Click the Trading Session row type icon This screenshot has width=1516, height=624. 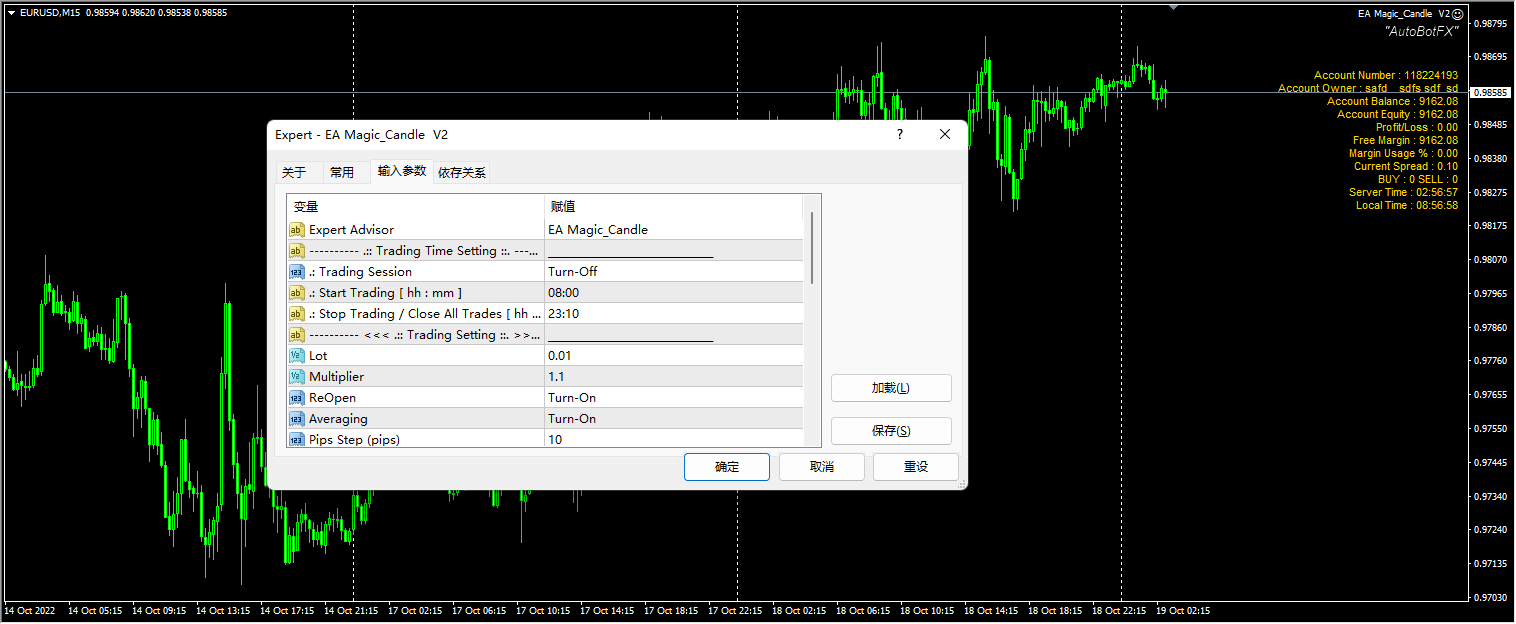point(296,272)
